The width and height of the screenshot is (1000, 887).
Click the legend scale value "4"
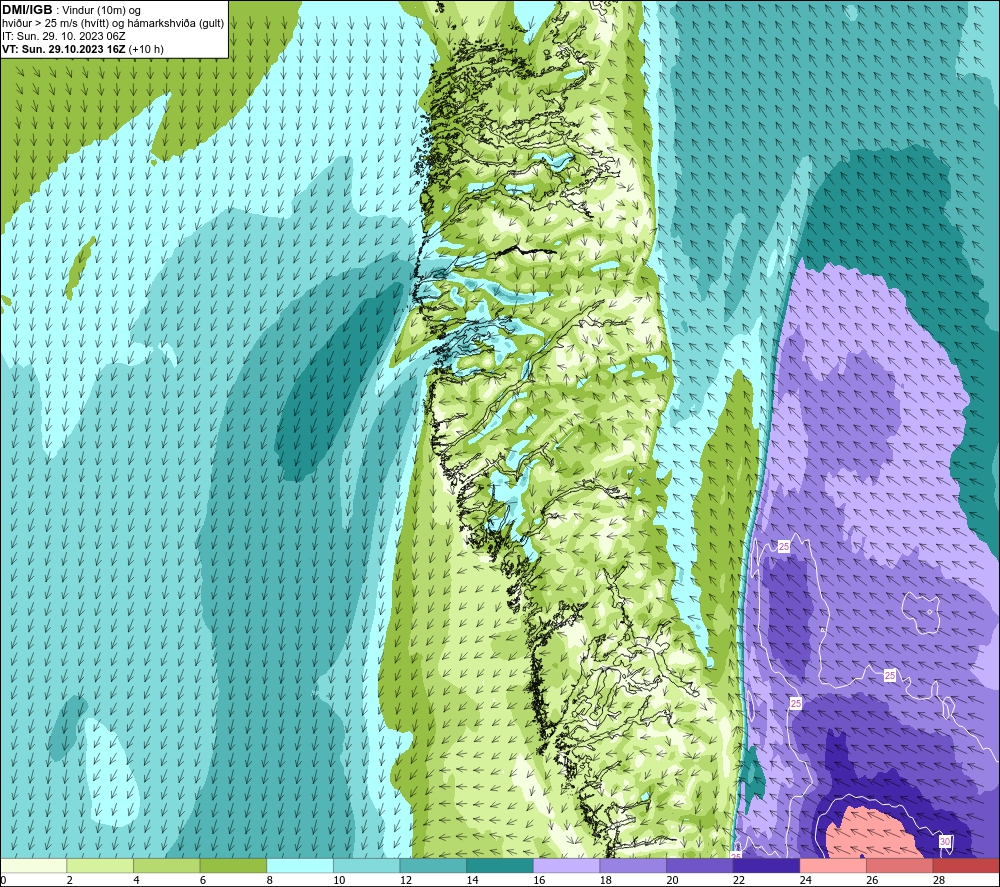[x=136, y=880]
